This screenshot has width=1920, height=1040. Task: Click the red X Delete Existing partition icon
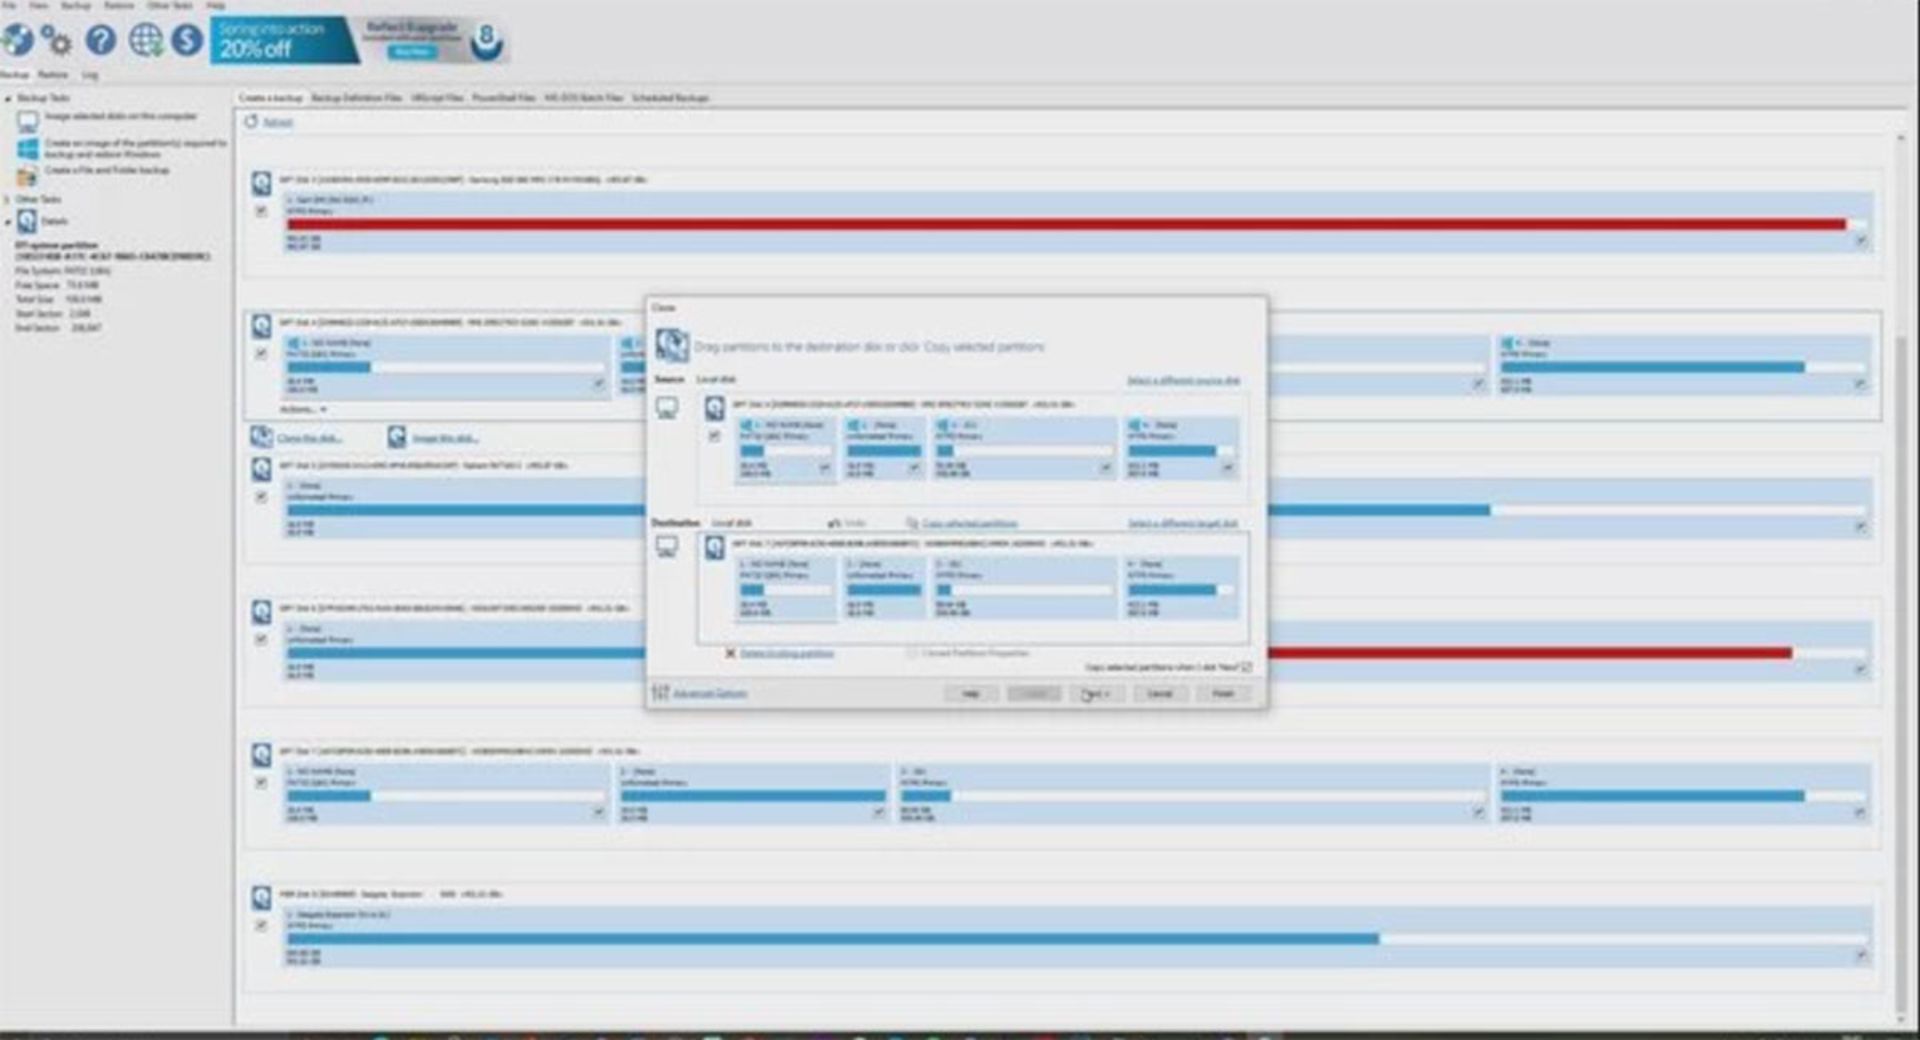pyautogui.click(x=730, y=653)
